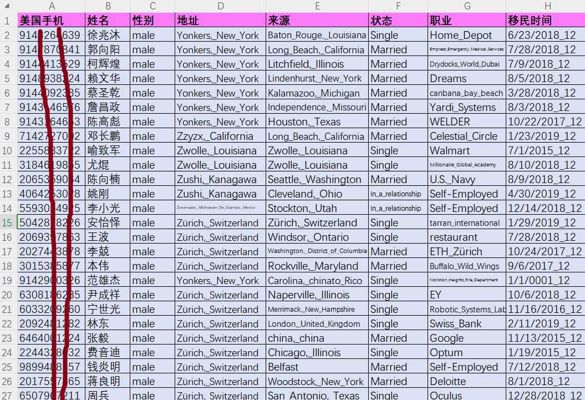This screenshot has width=585, height=400.
Task: Click the 美国手机 header cell
Action: pos(51,20)
